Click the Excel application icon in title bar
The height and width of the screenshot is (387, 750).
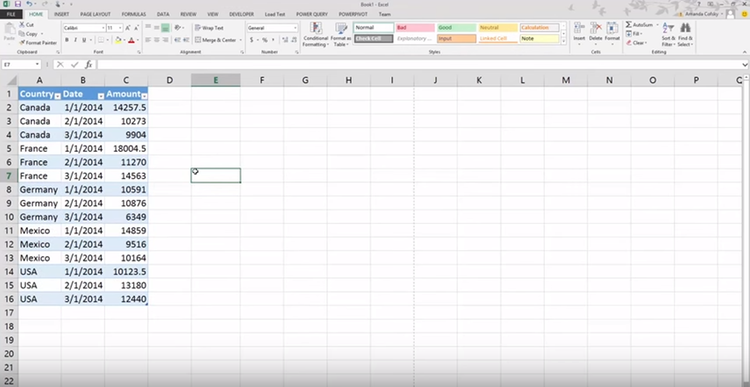pos(7,4)
